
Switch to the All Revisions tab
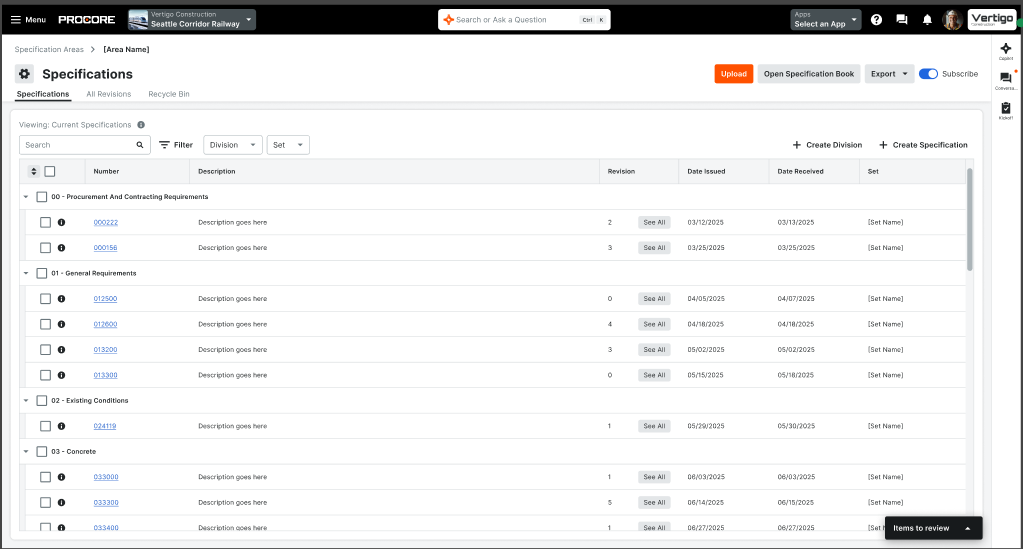coord(109,94)
